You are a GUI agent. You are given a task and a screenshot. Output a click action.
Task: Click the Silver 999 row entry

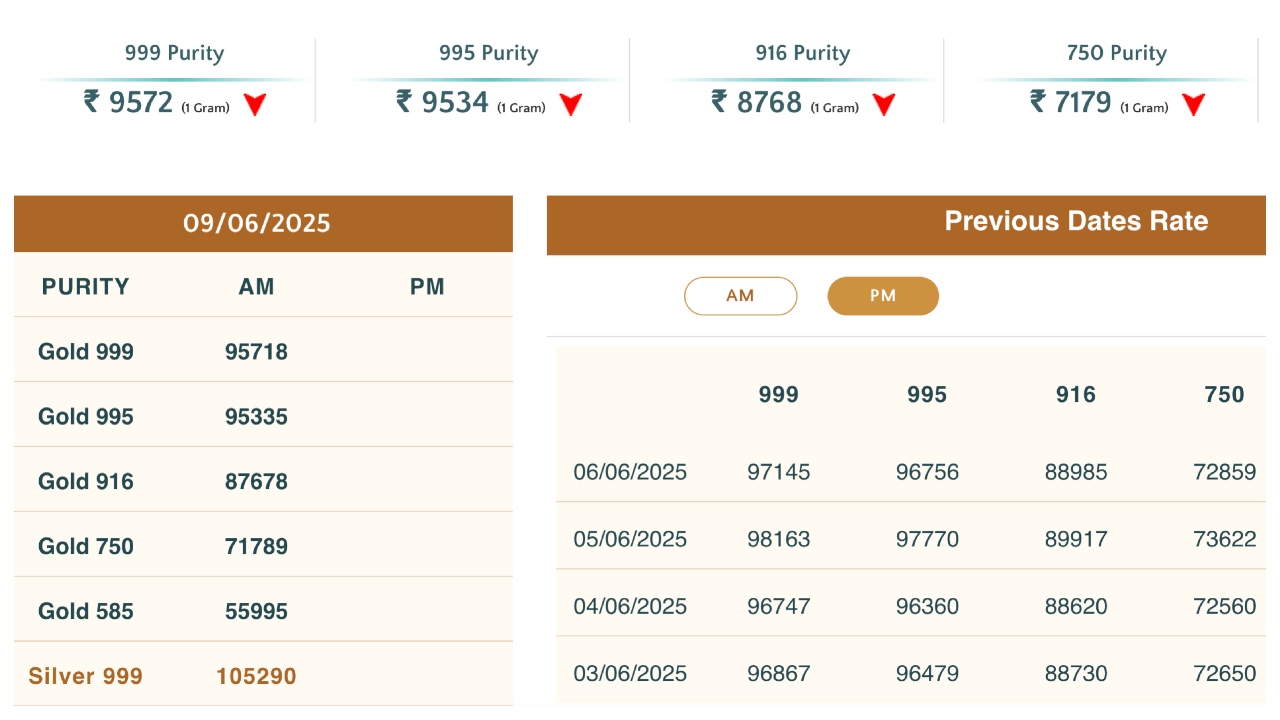point(85,676)
